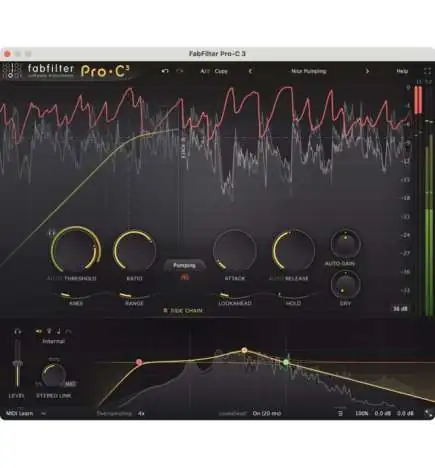Image resolution: width=435 pixels, height=468 pixels.
Task: Click the undo arrow in the top bar
Action: pos(165,71)
